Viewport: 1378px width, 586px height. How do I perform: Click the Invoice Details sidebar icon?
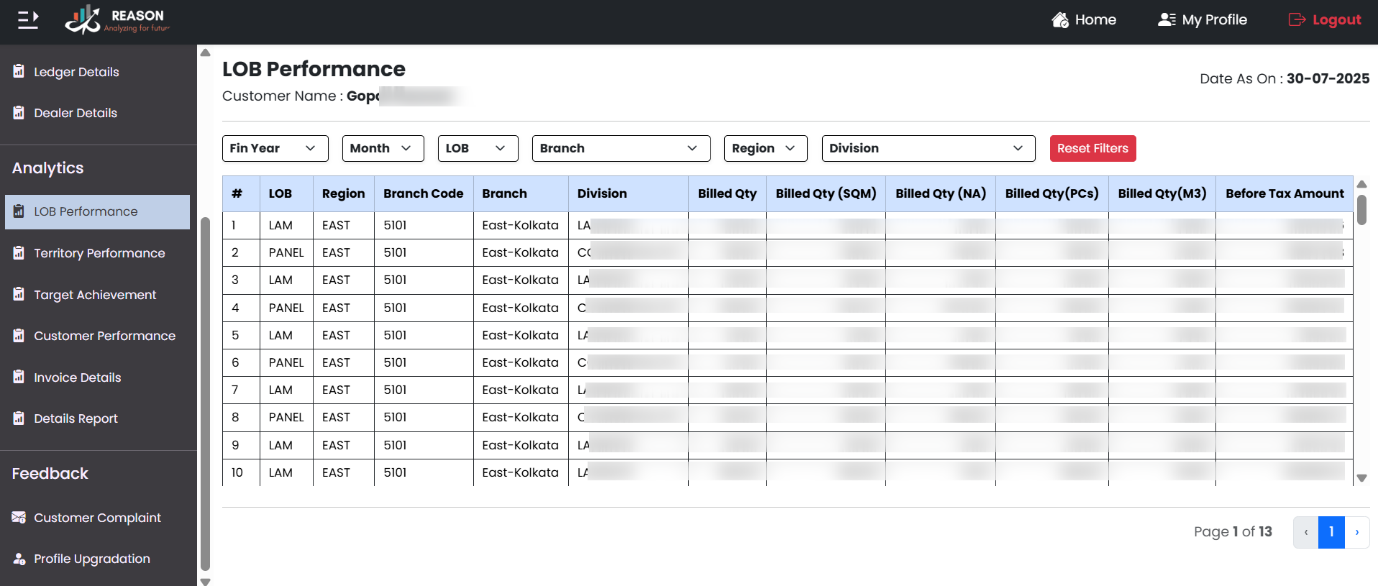[x=18, y=377]
